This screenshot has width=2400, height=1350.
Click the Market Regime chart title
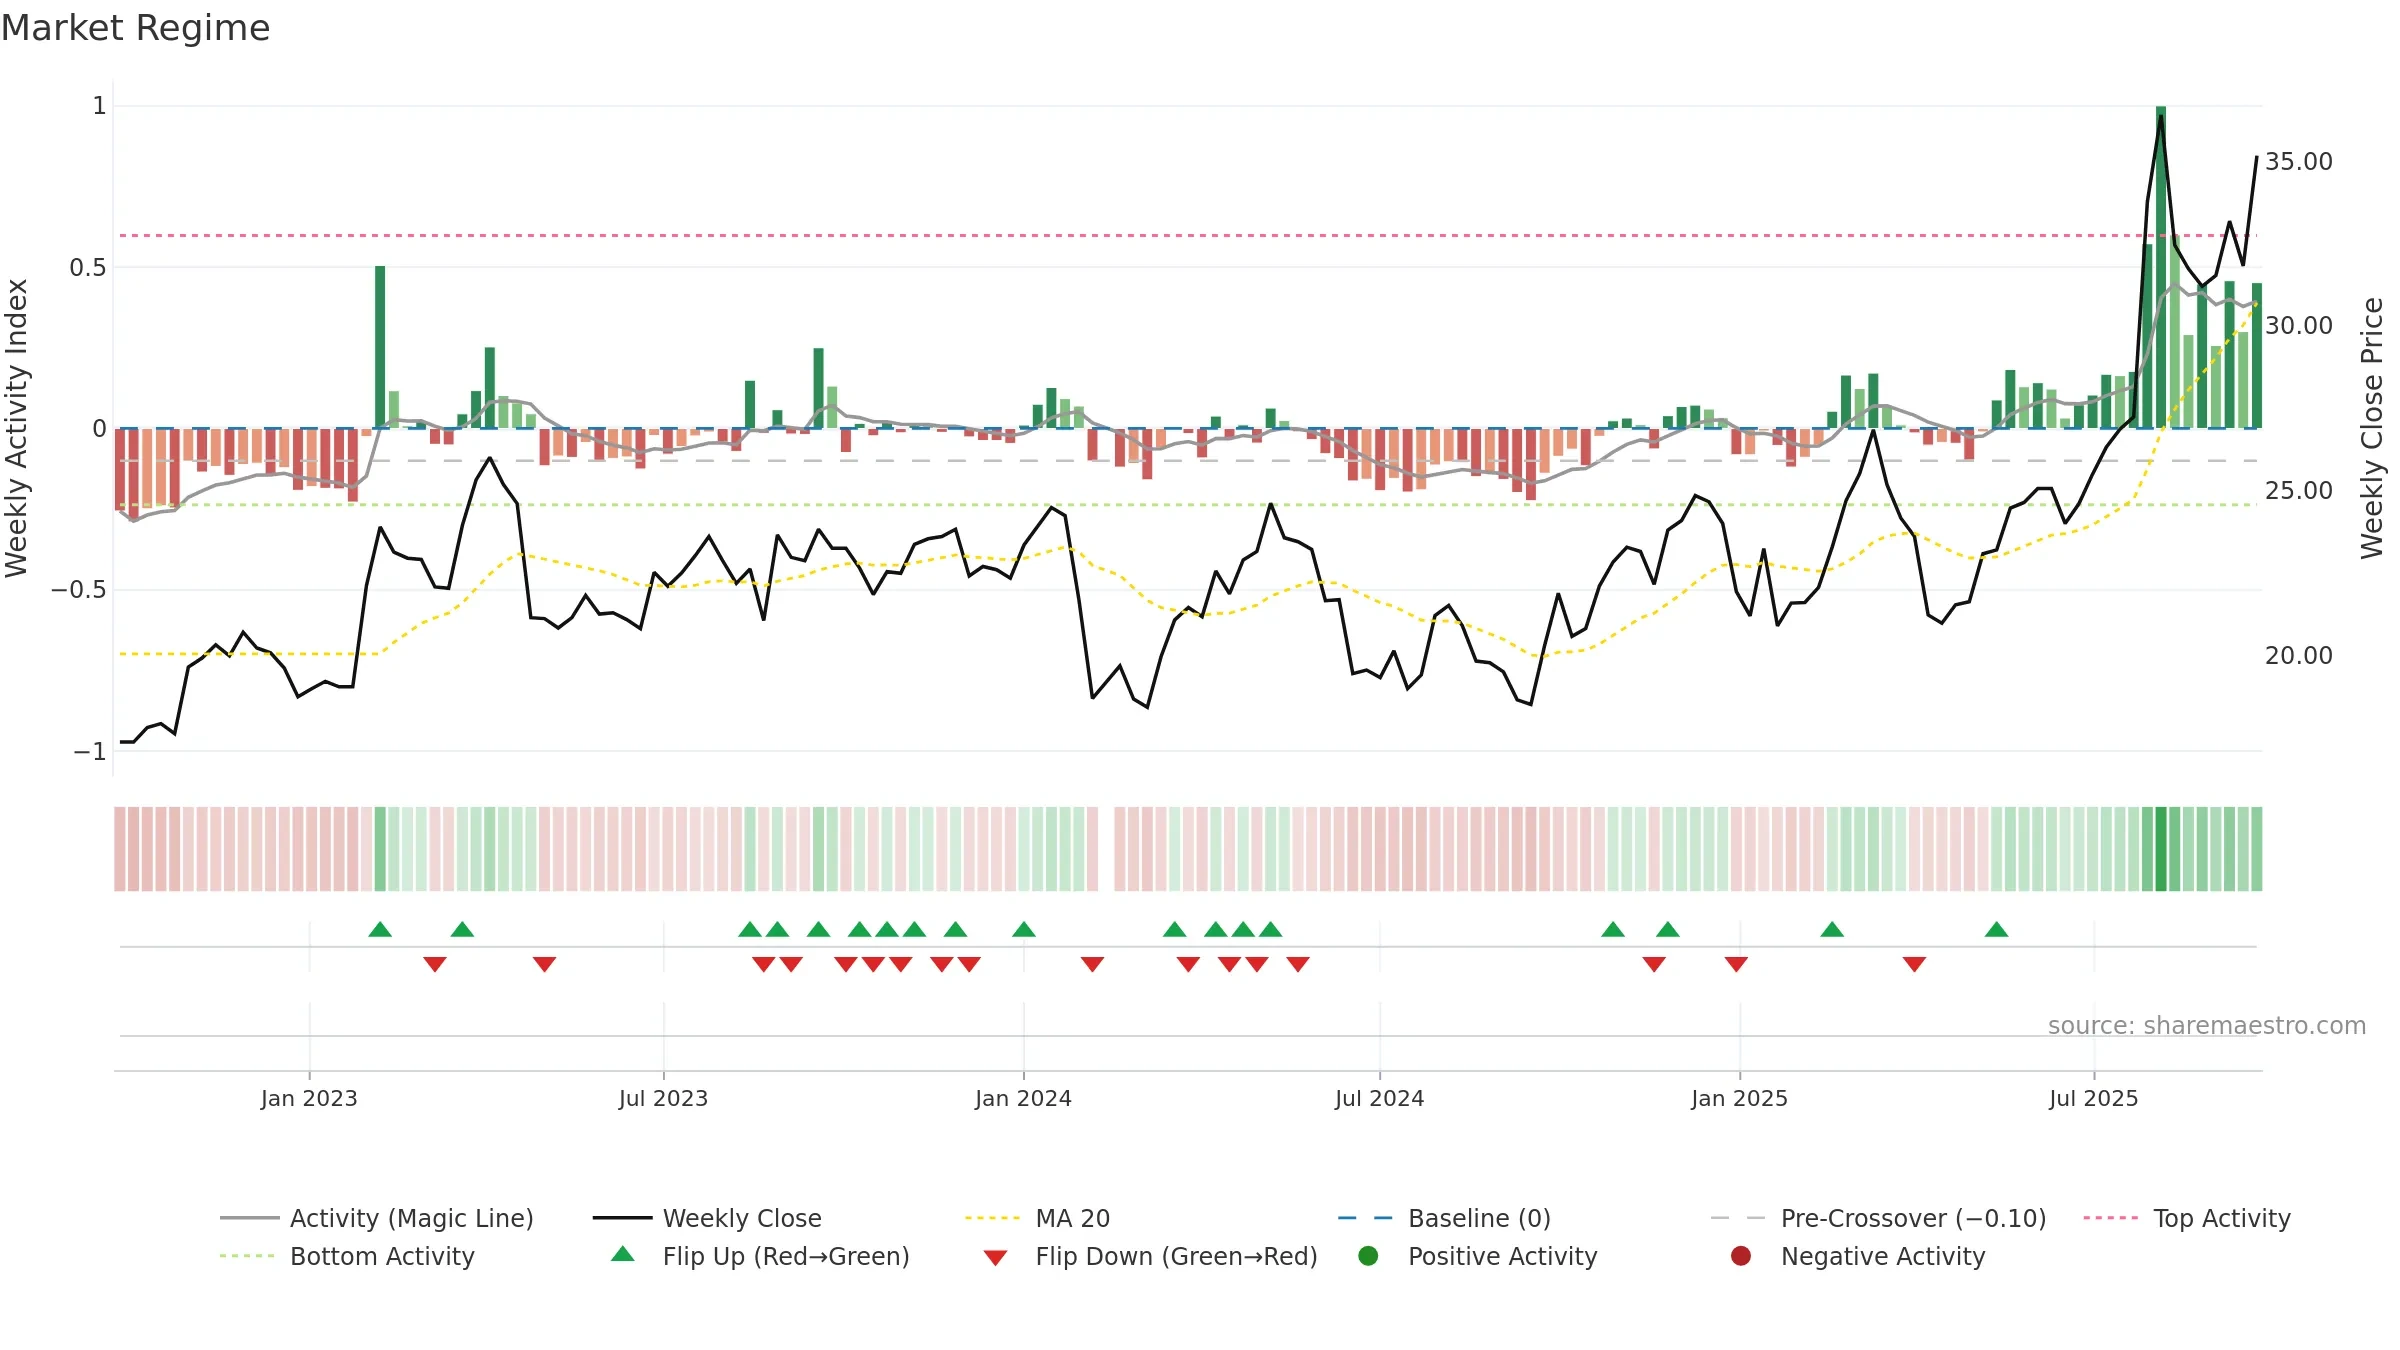coord(135,28)
